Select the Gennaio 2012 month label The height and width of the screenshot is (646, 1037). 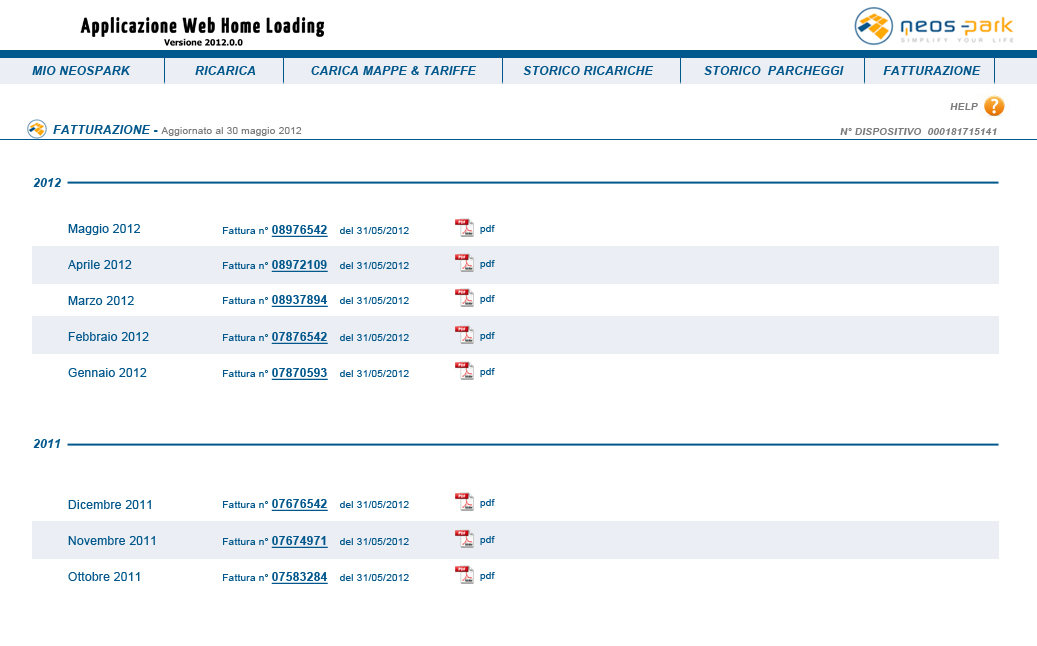(x=107, y=372)
